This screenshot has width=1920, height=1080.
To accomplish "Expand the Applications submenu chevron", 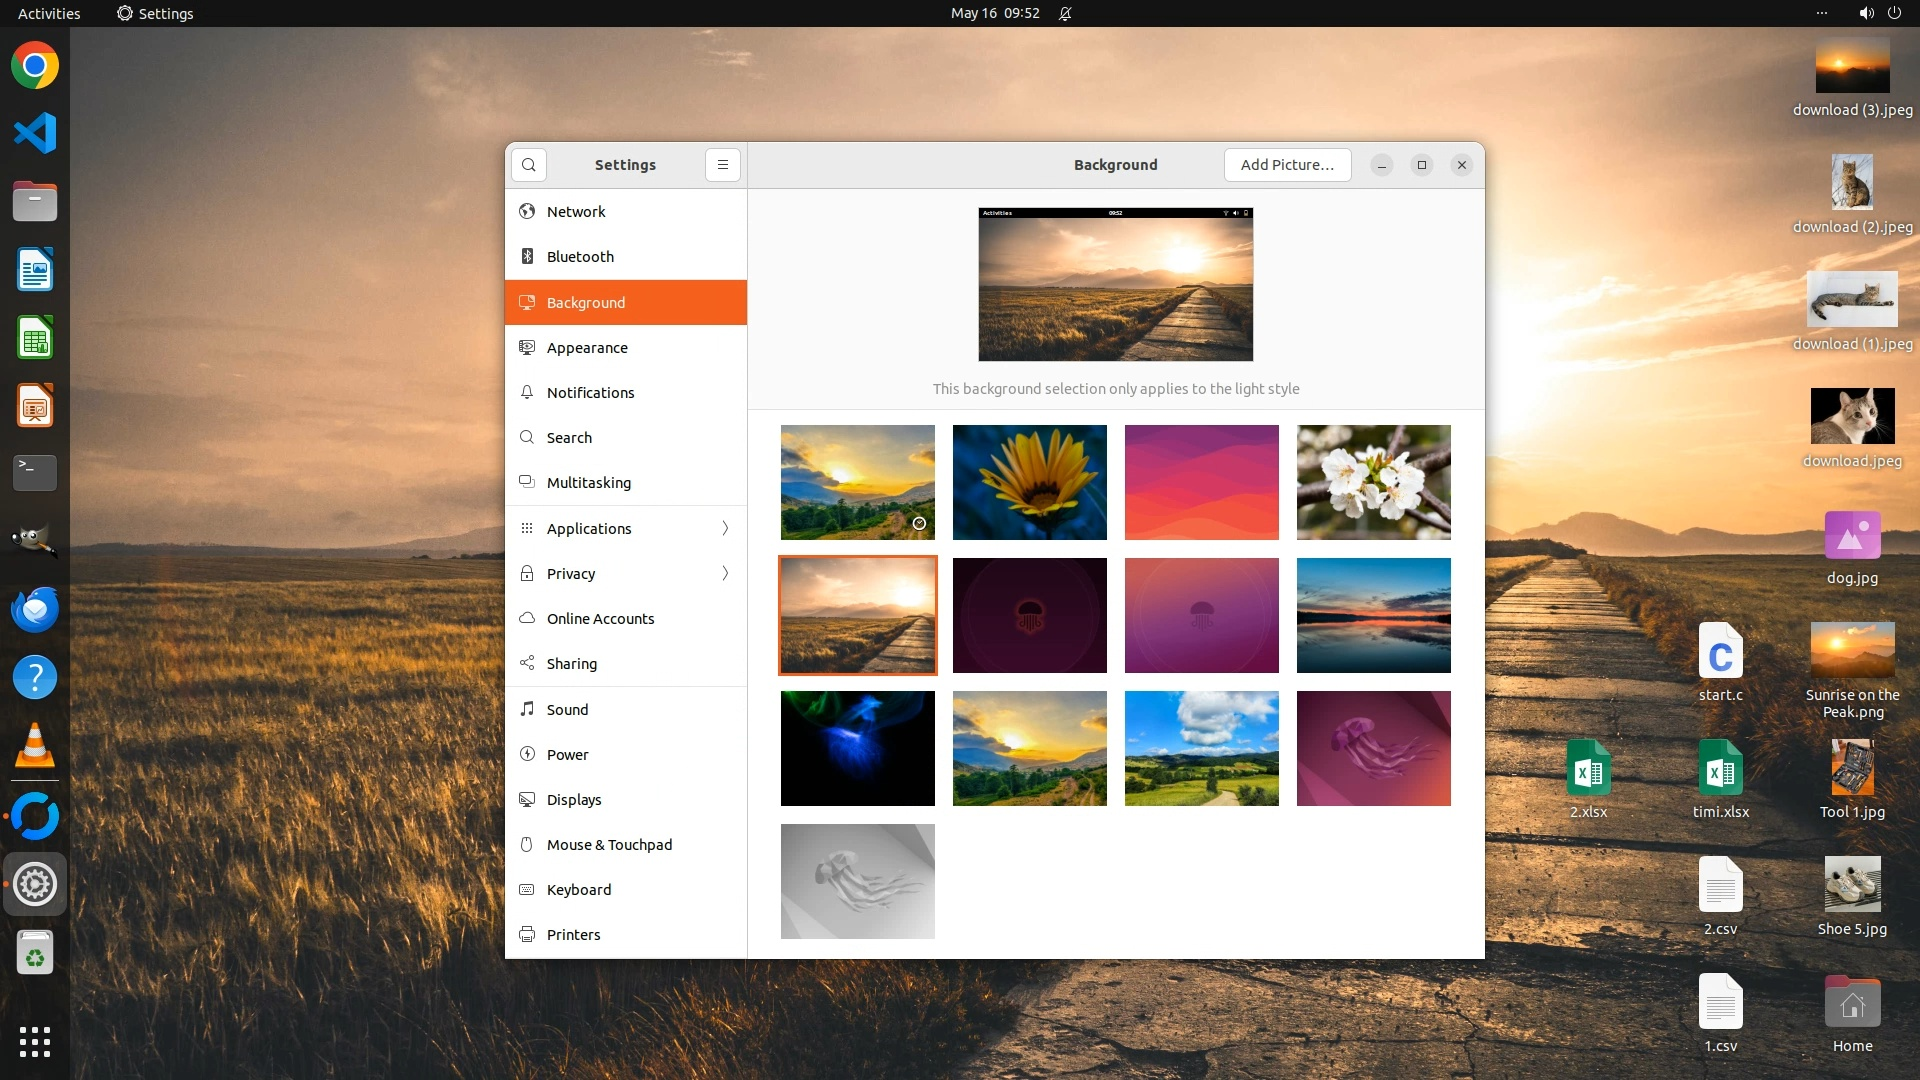I will coord(725,528).
